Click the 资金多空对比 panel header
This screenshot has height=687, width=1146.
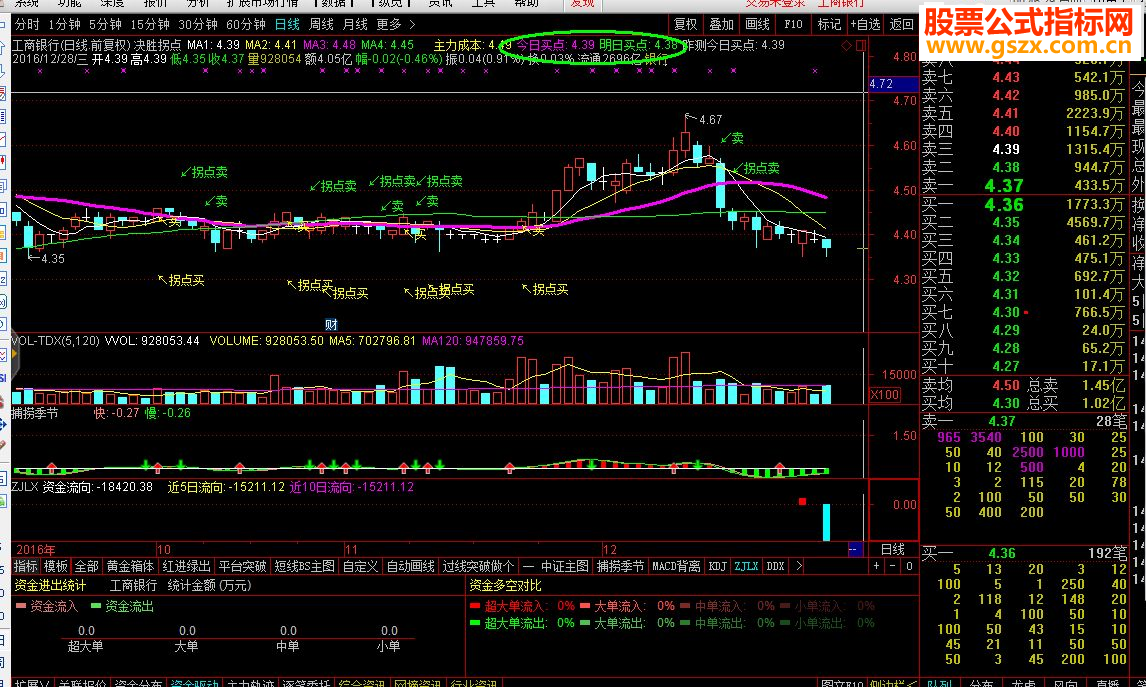pos(505,585)
